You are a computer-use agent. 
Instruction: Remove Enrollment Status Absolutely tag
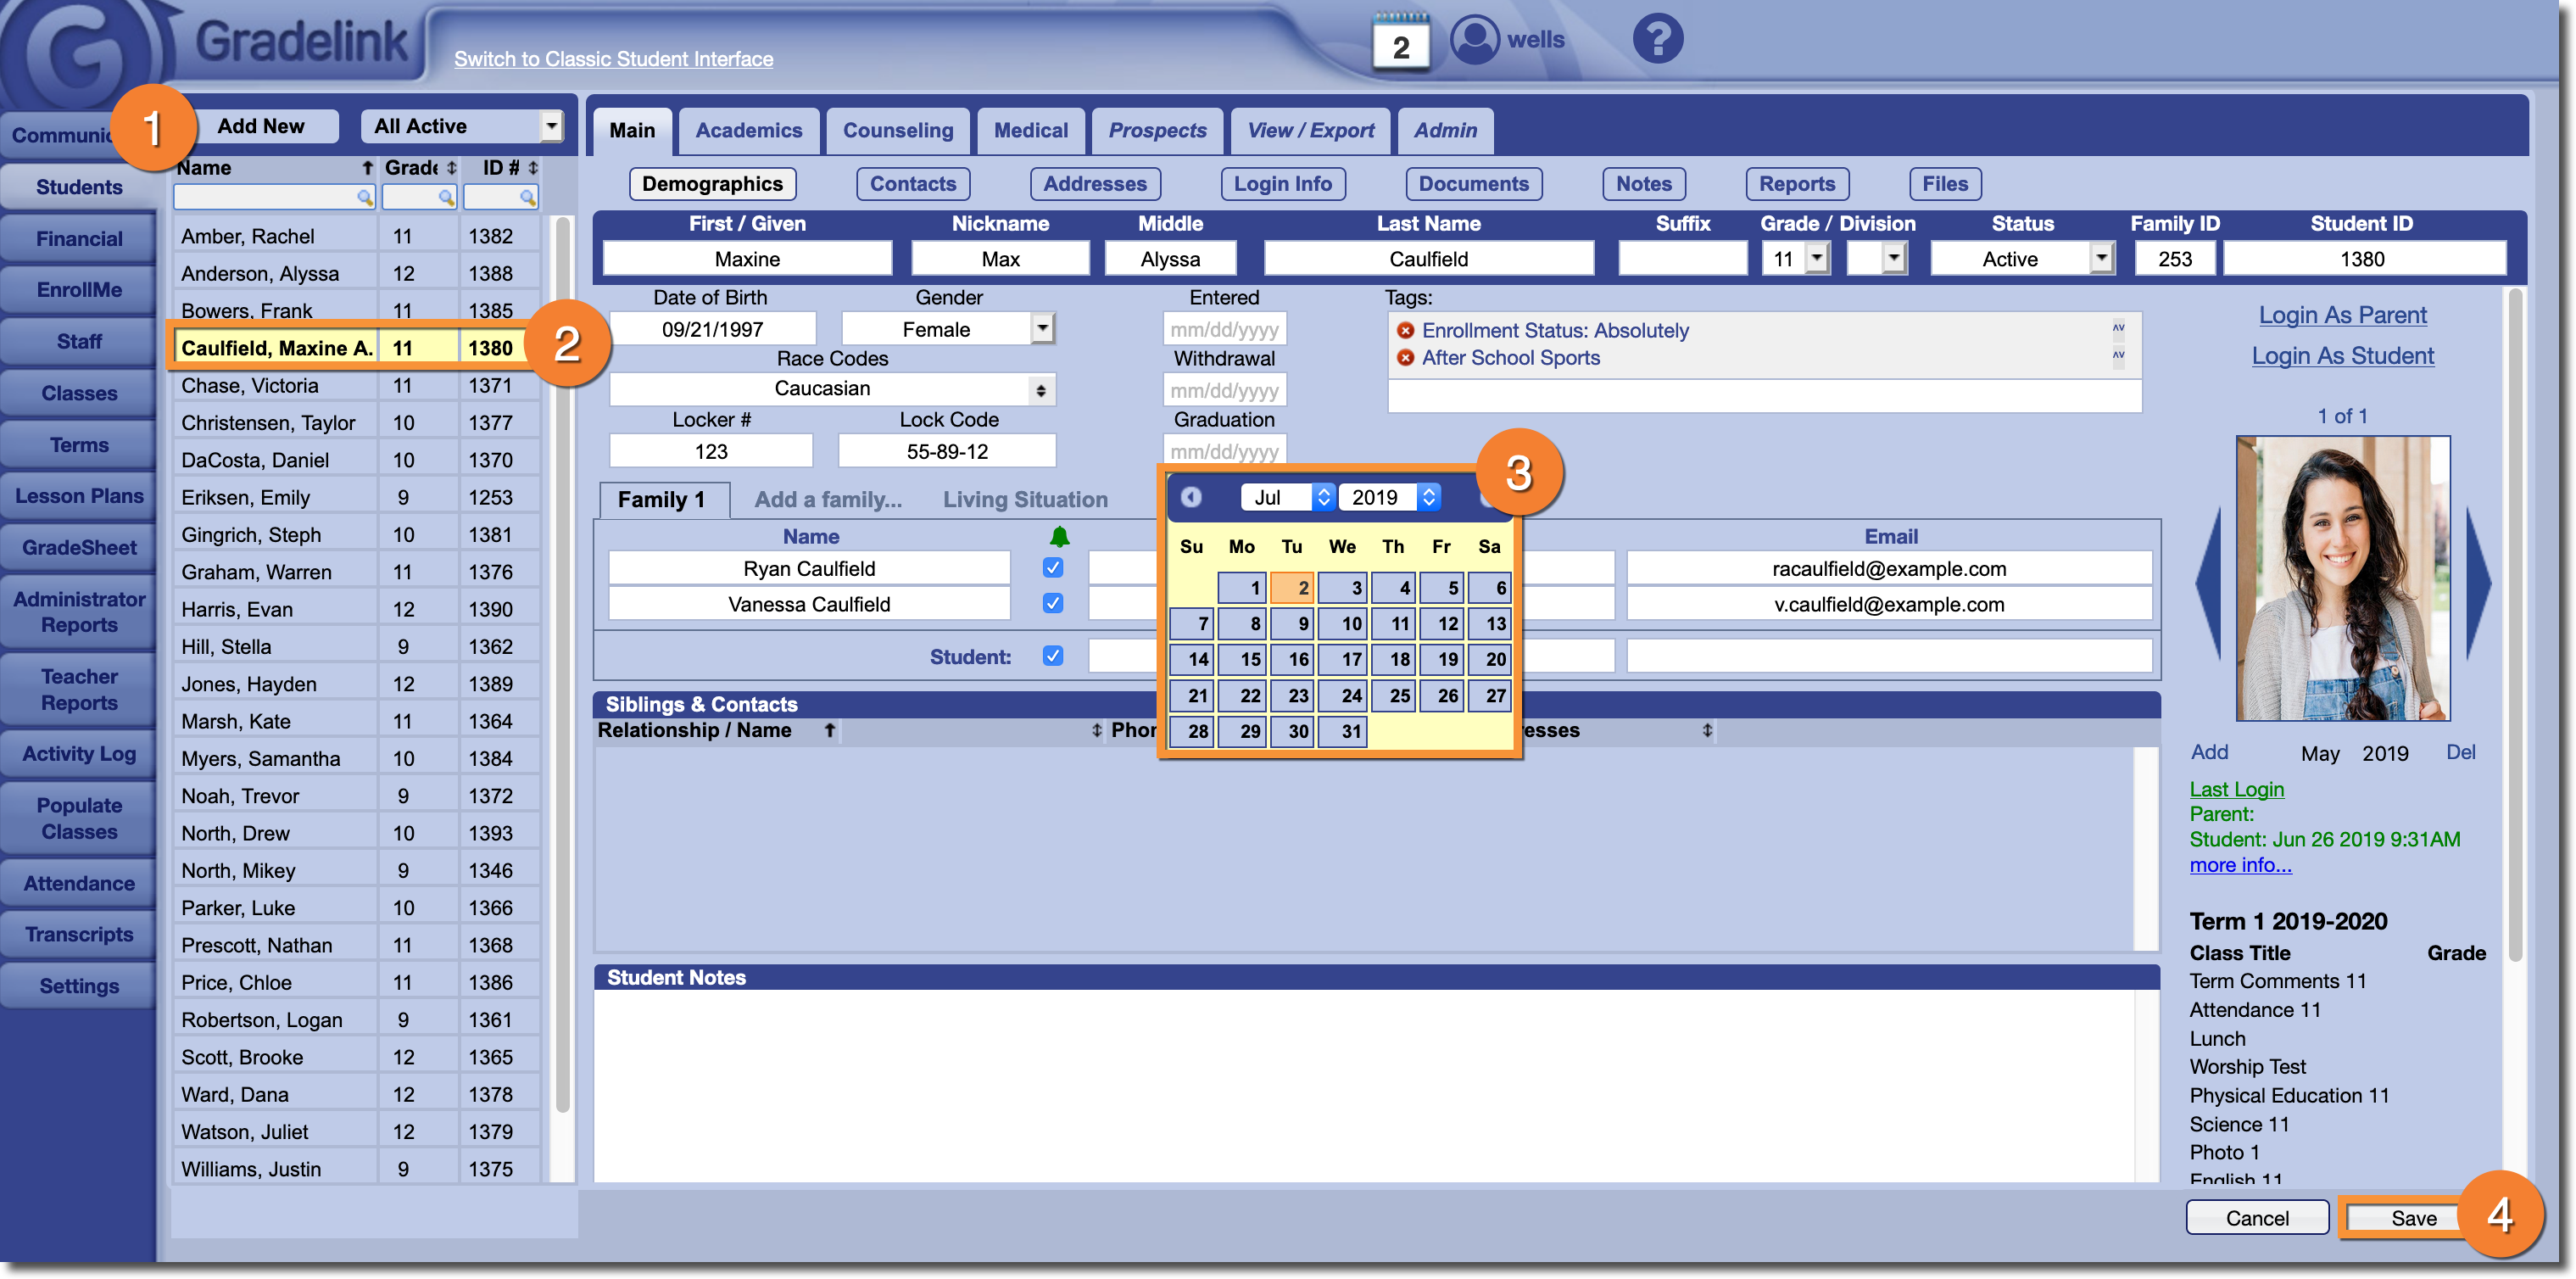pyautogui.click(x=1405, y=330)
